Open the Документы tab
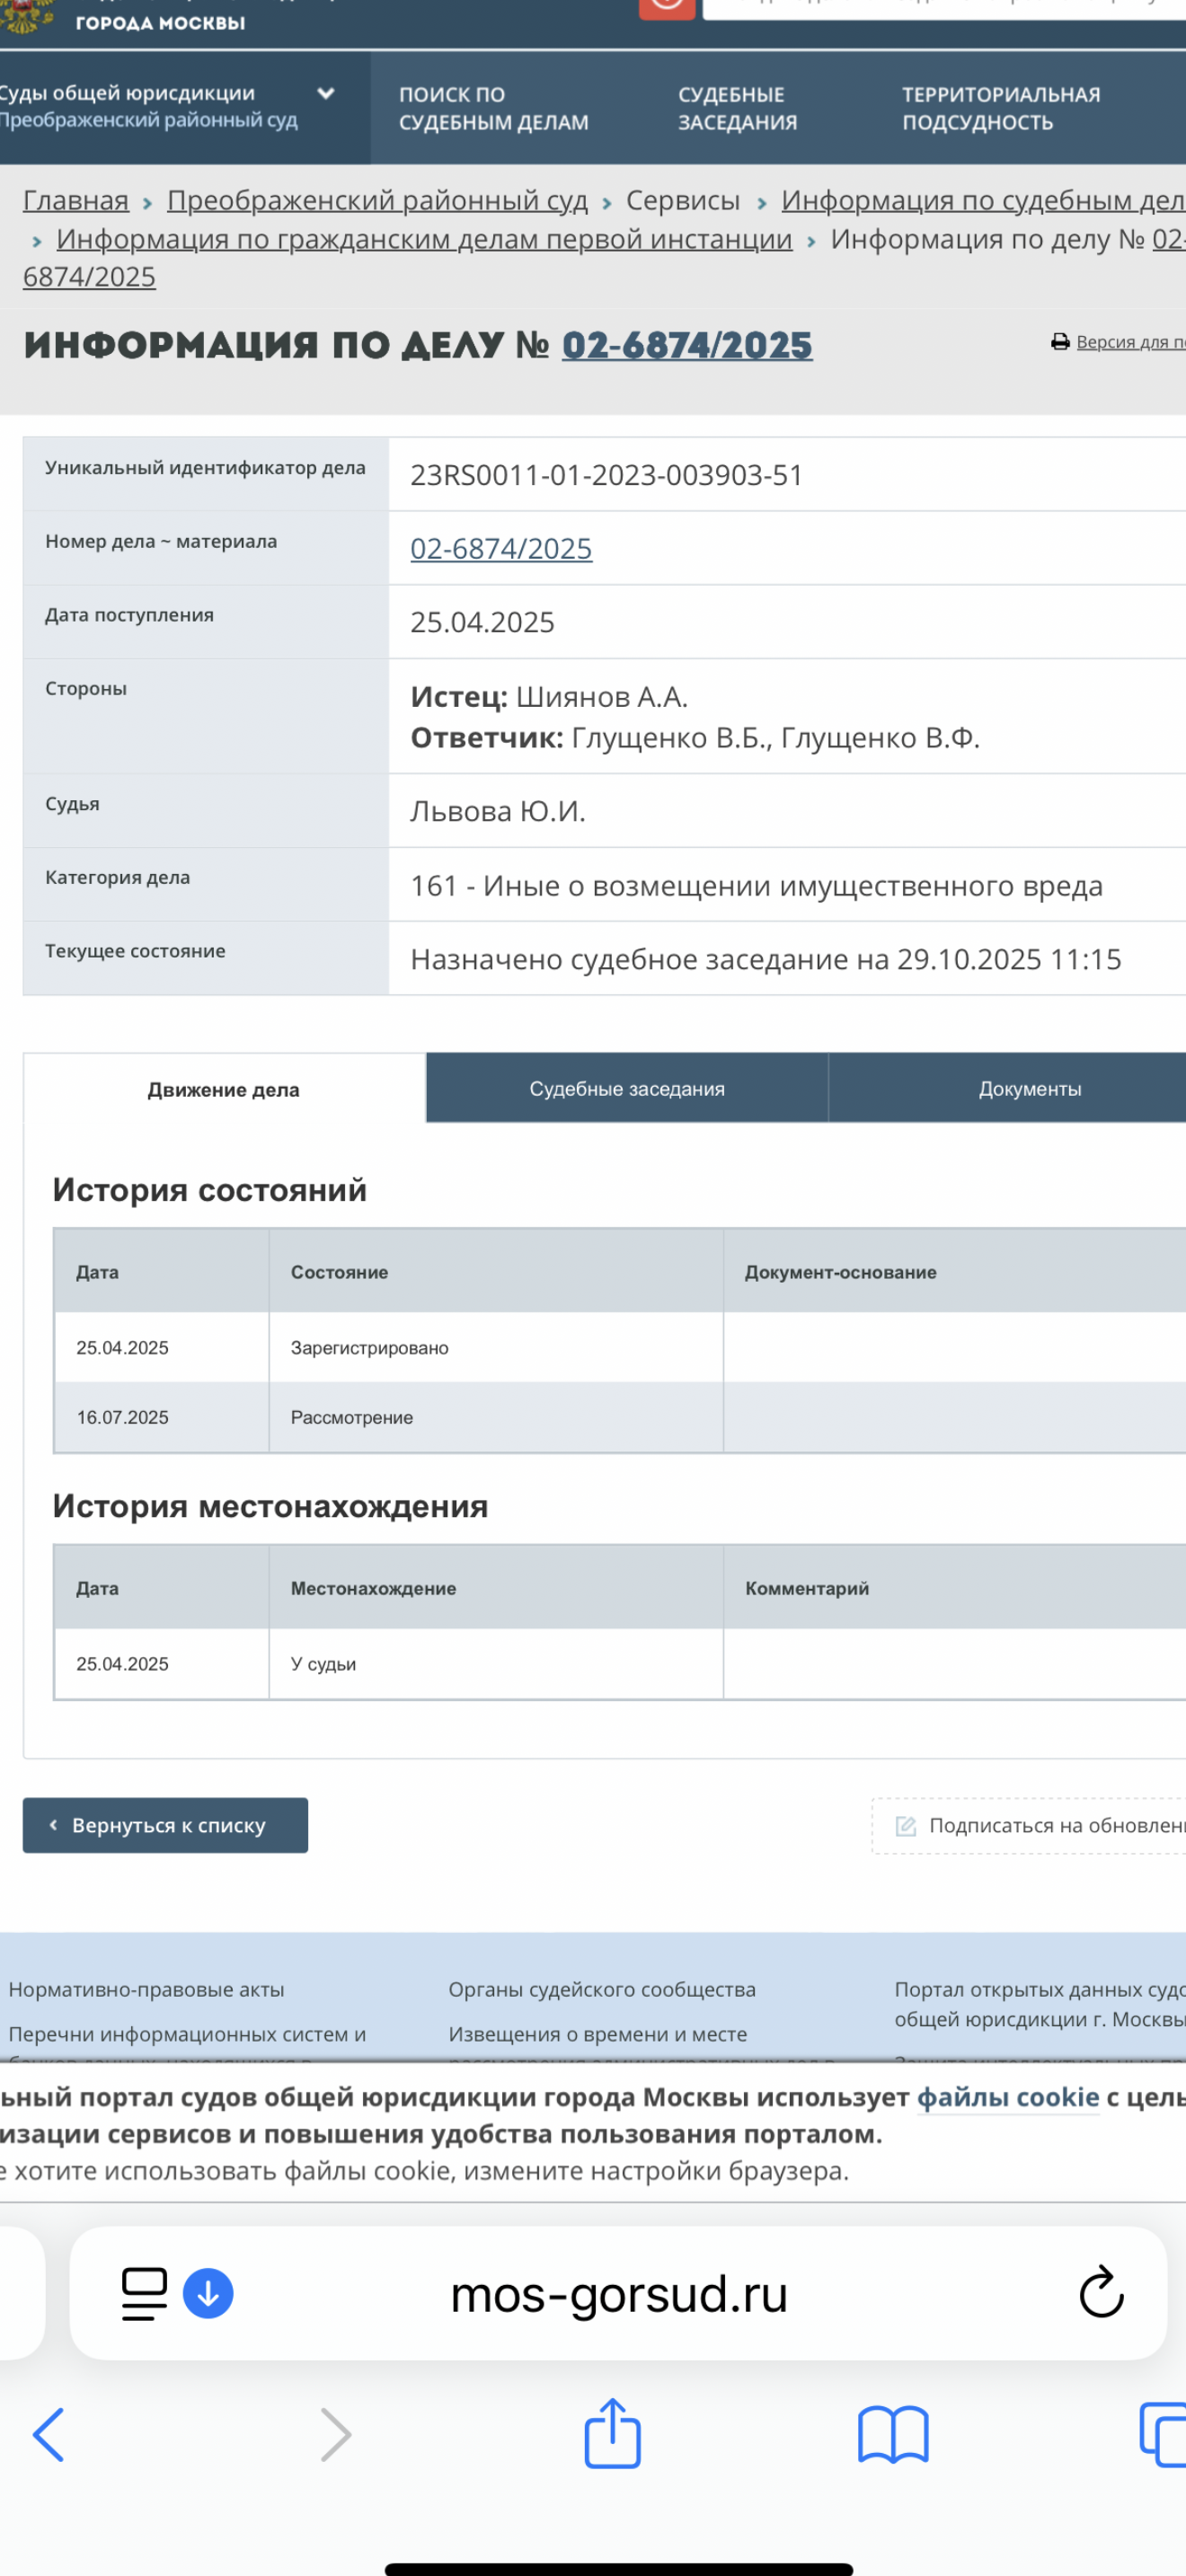Image resolution: width=1186 pixels, height=2576 pixels. point(1029,1088)
